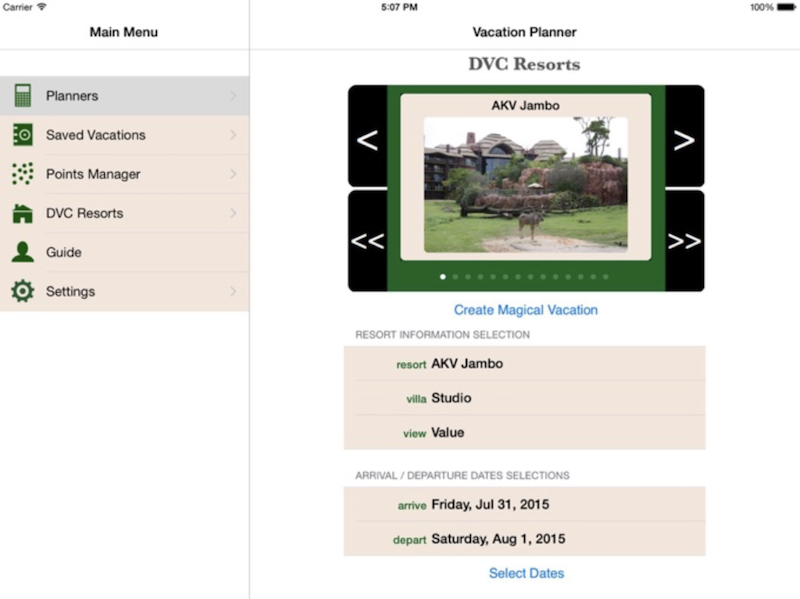Jump back with the double left arrow
Image resolution: width=800 pixels, height=599 pixels.
367,241
